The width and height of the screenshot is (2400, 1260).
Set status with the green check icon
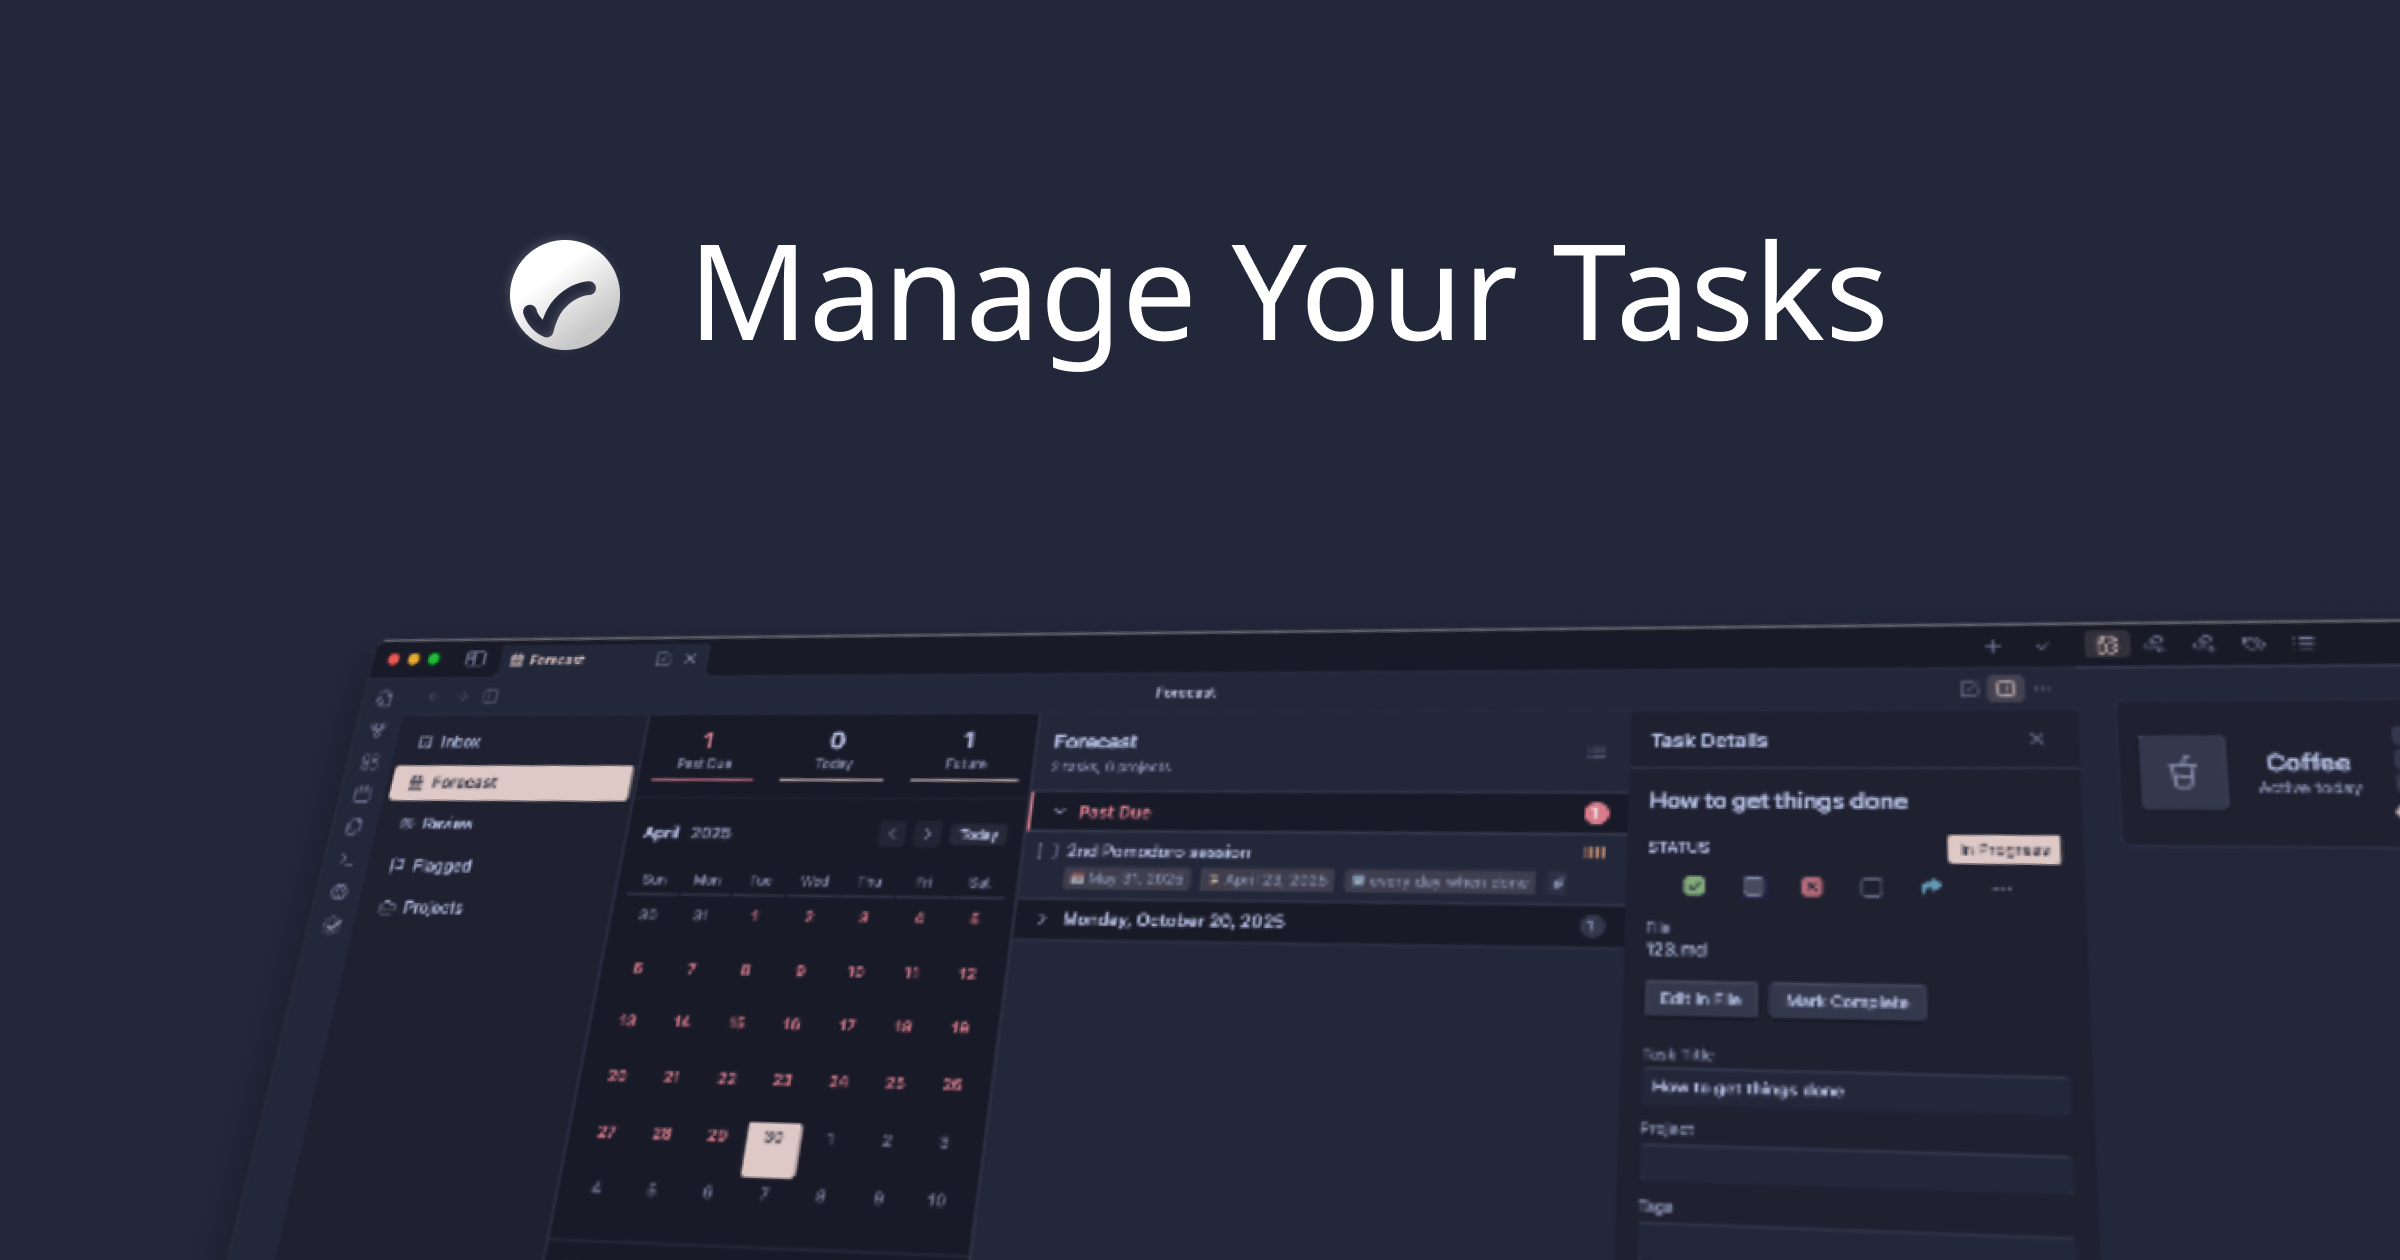coord(1694,885)
